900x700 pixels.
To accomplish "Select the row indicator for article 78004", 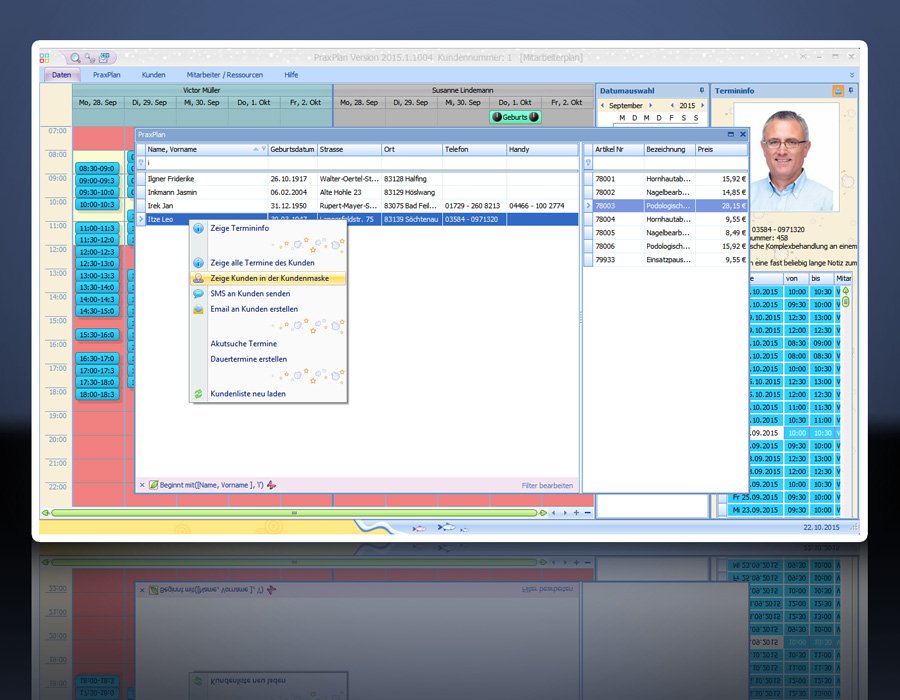I will [588, 219].
